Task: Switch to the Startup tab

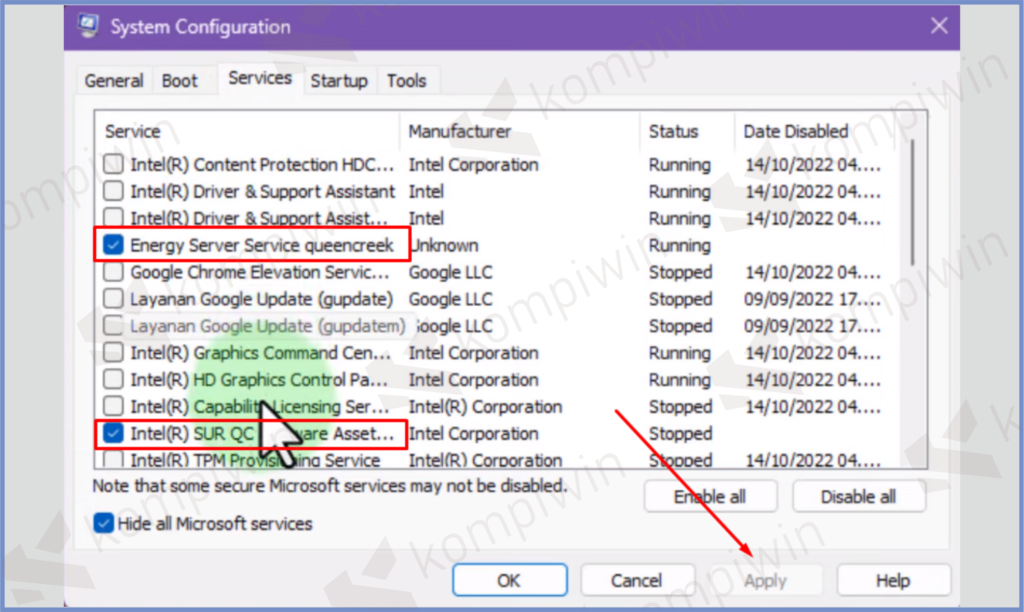Action: coord(339,81)
